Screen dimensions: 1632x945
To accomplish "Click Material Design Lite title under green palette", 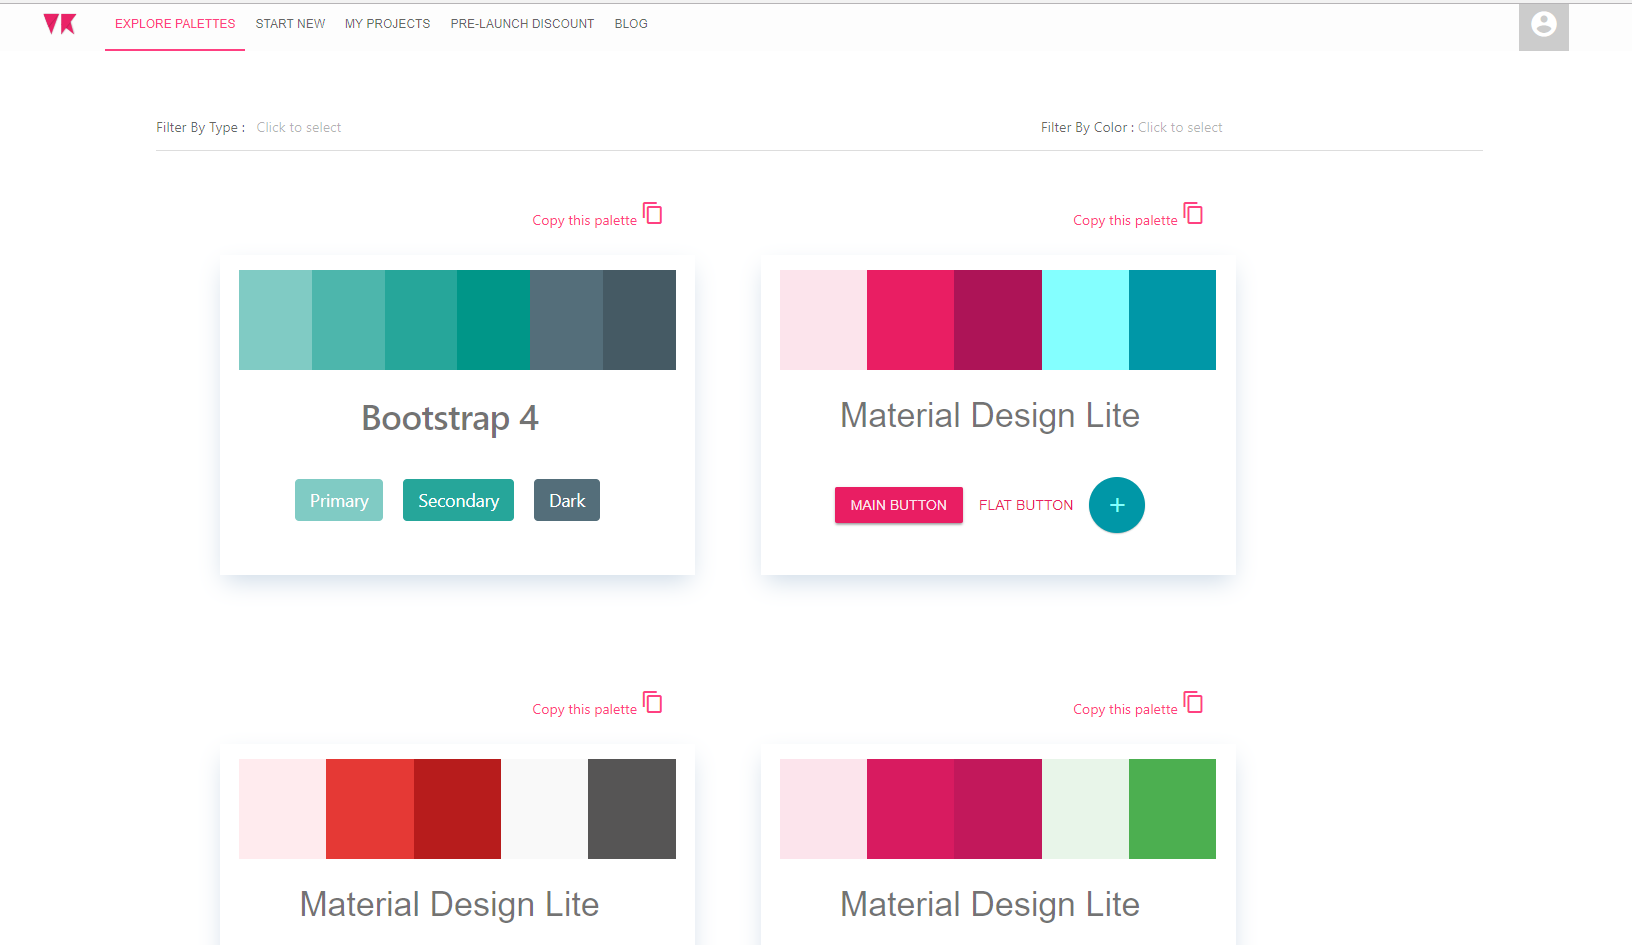I will point(990,904).
